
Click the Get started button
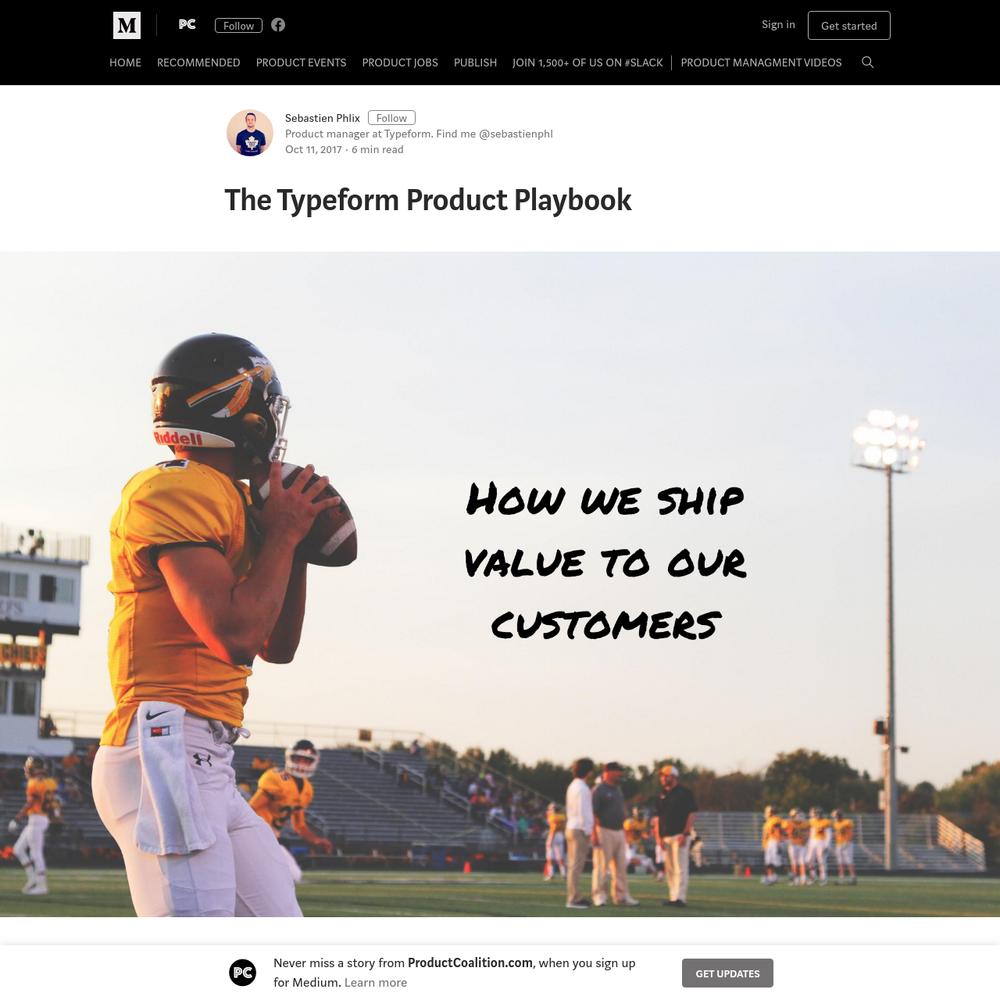point(849,26)
